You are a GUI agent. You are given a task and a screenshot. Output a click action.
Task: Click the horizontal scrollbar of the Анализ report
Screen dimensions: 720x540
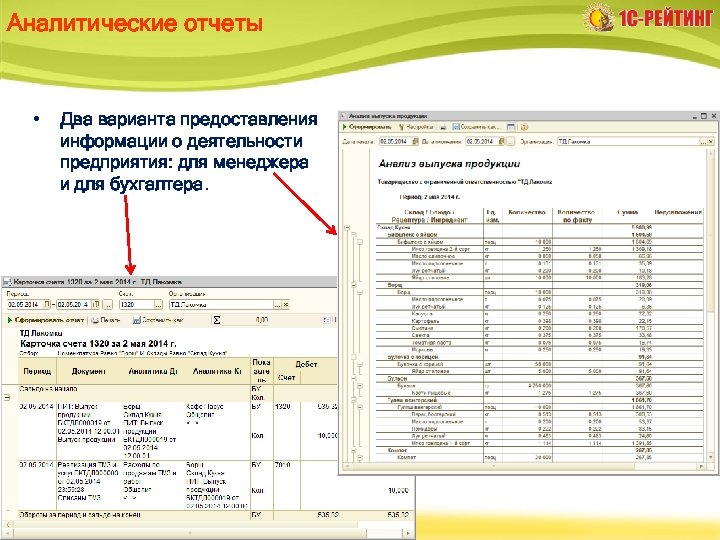click(x=524, y=466)
